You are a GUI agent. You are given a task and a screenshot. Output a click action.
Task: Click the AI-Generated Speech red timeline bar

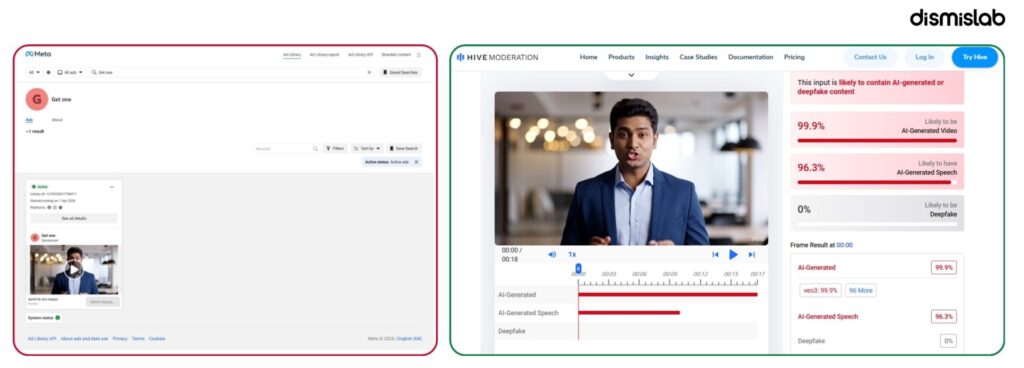pos(629,313)
